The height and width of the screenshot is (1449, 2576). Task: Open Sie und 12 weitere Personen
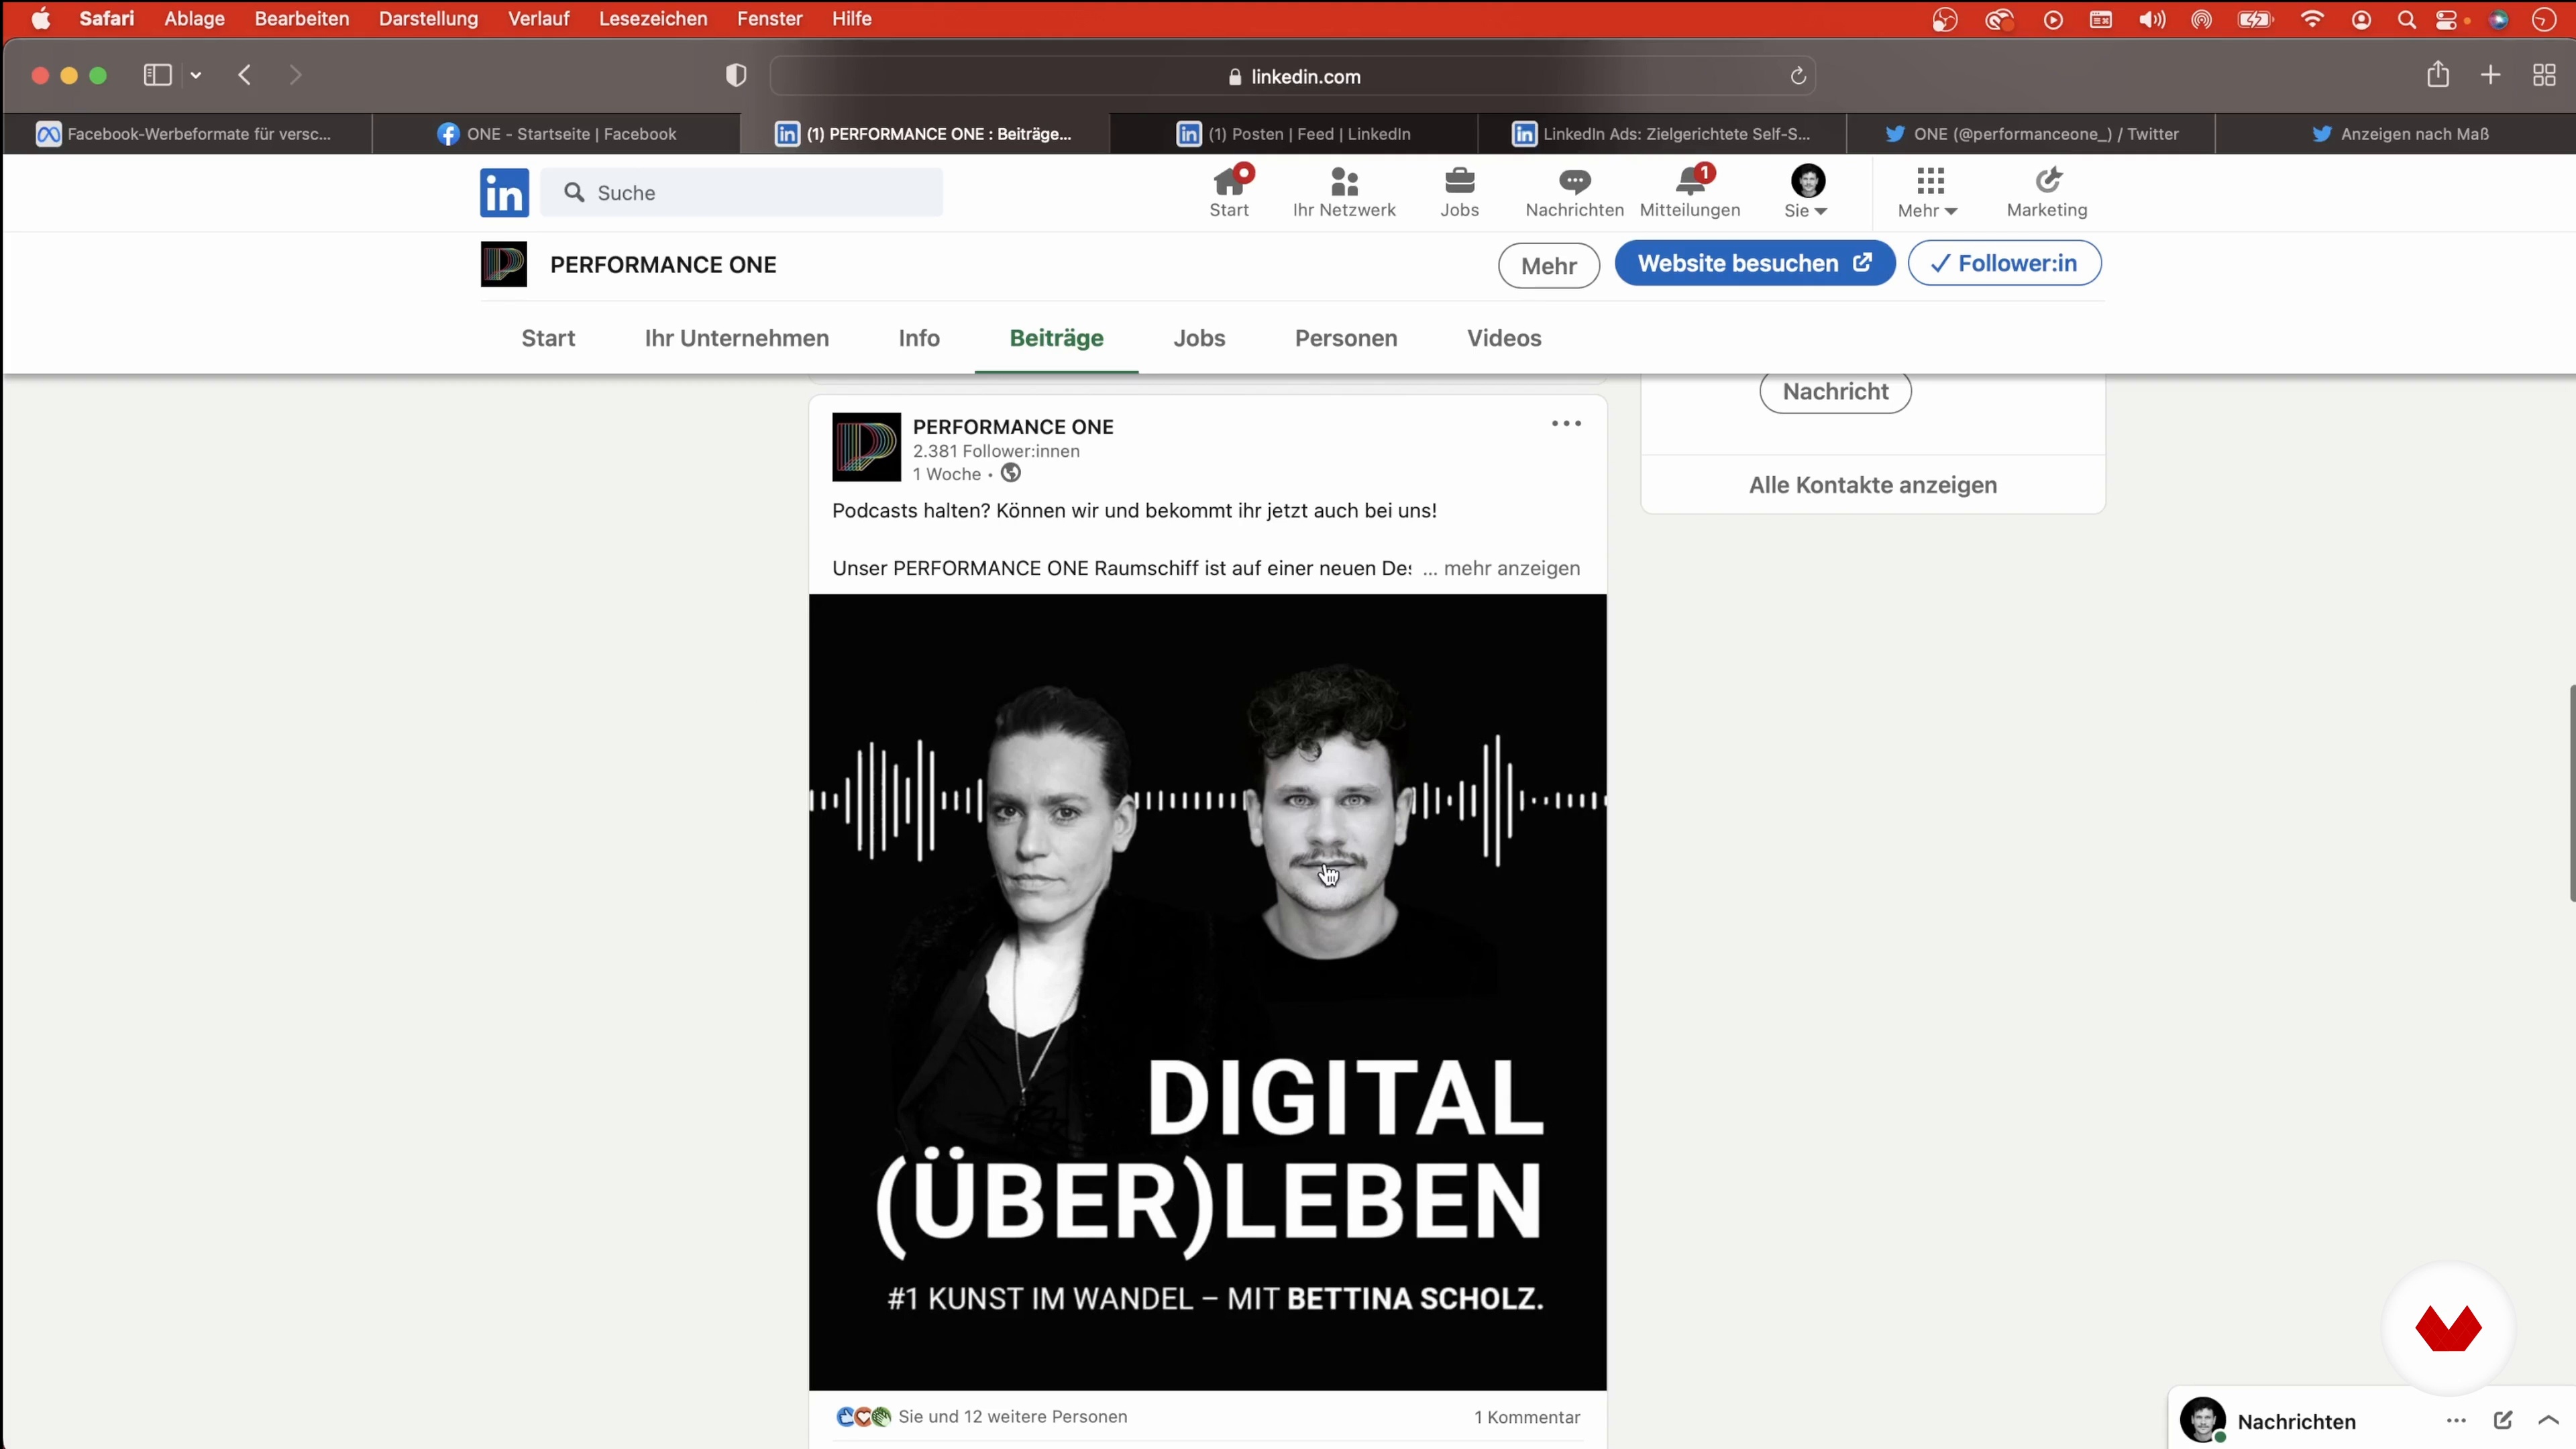1012,1416
